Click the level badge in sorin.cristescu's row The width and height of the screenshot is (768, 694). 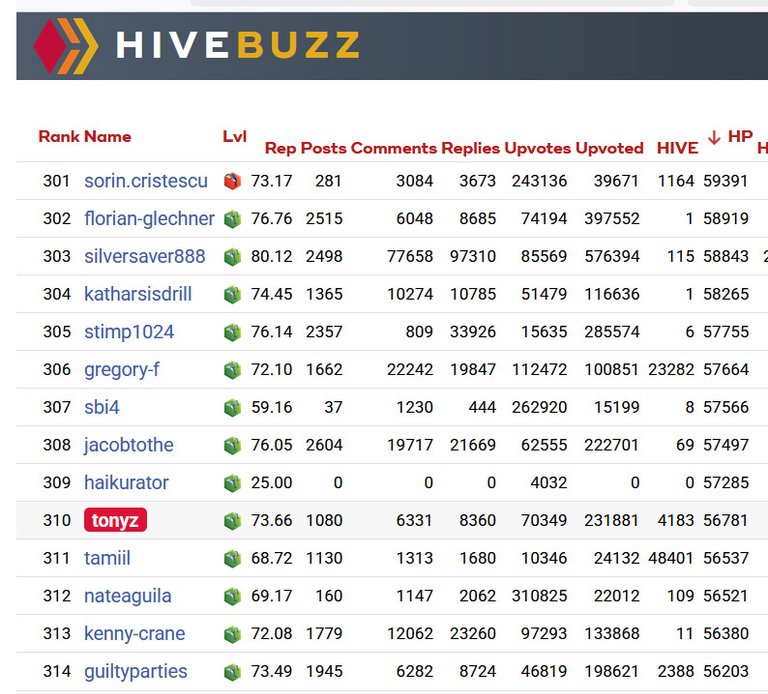click(x=232, y=181)
